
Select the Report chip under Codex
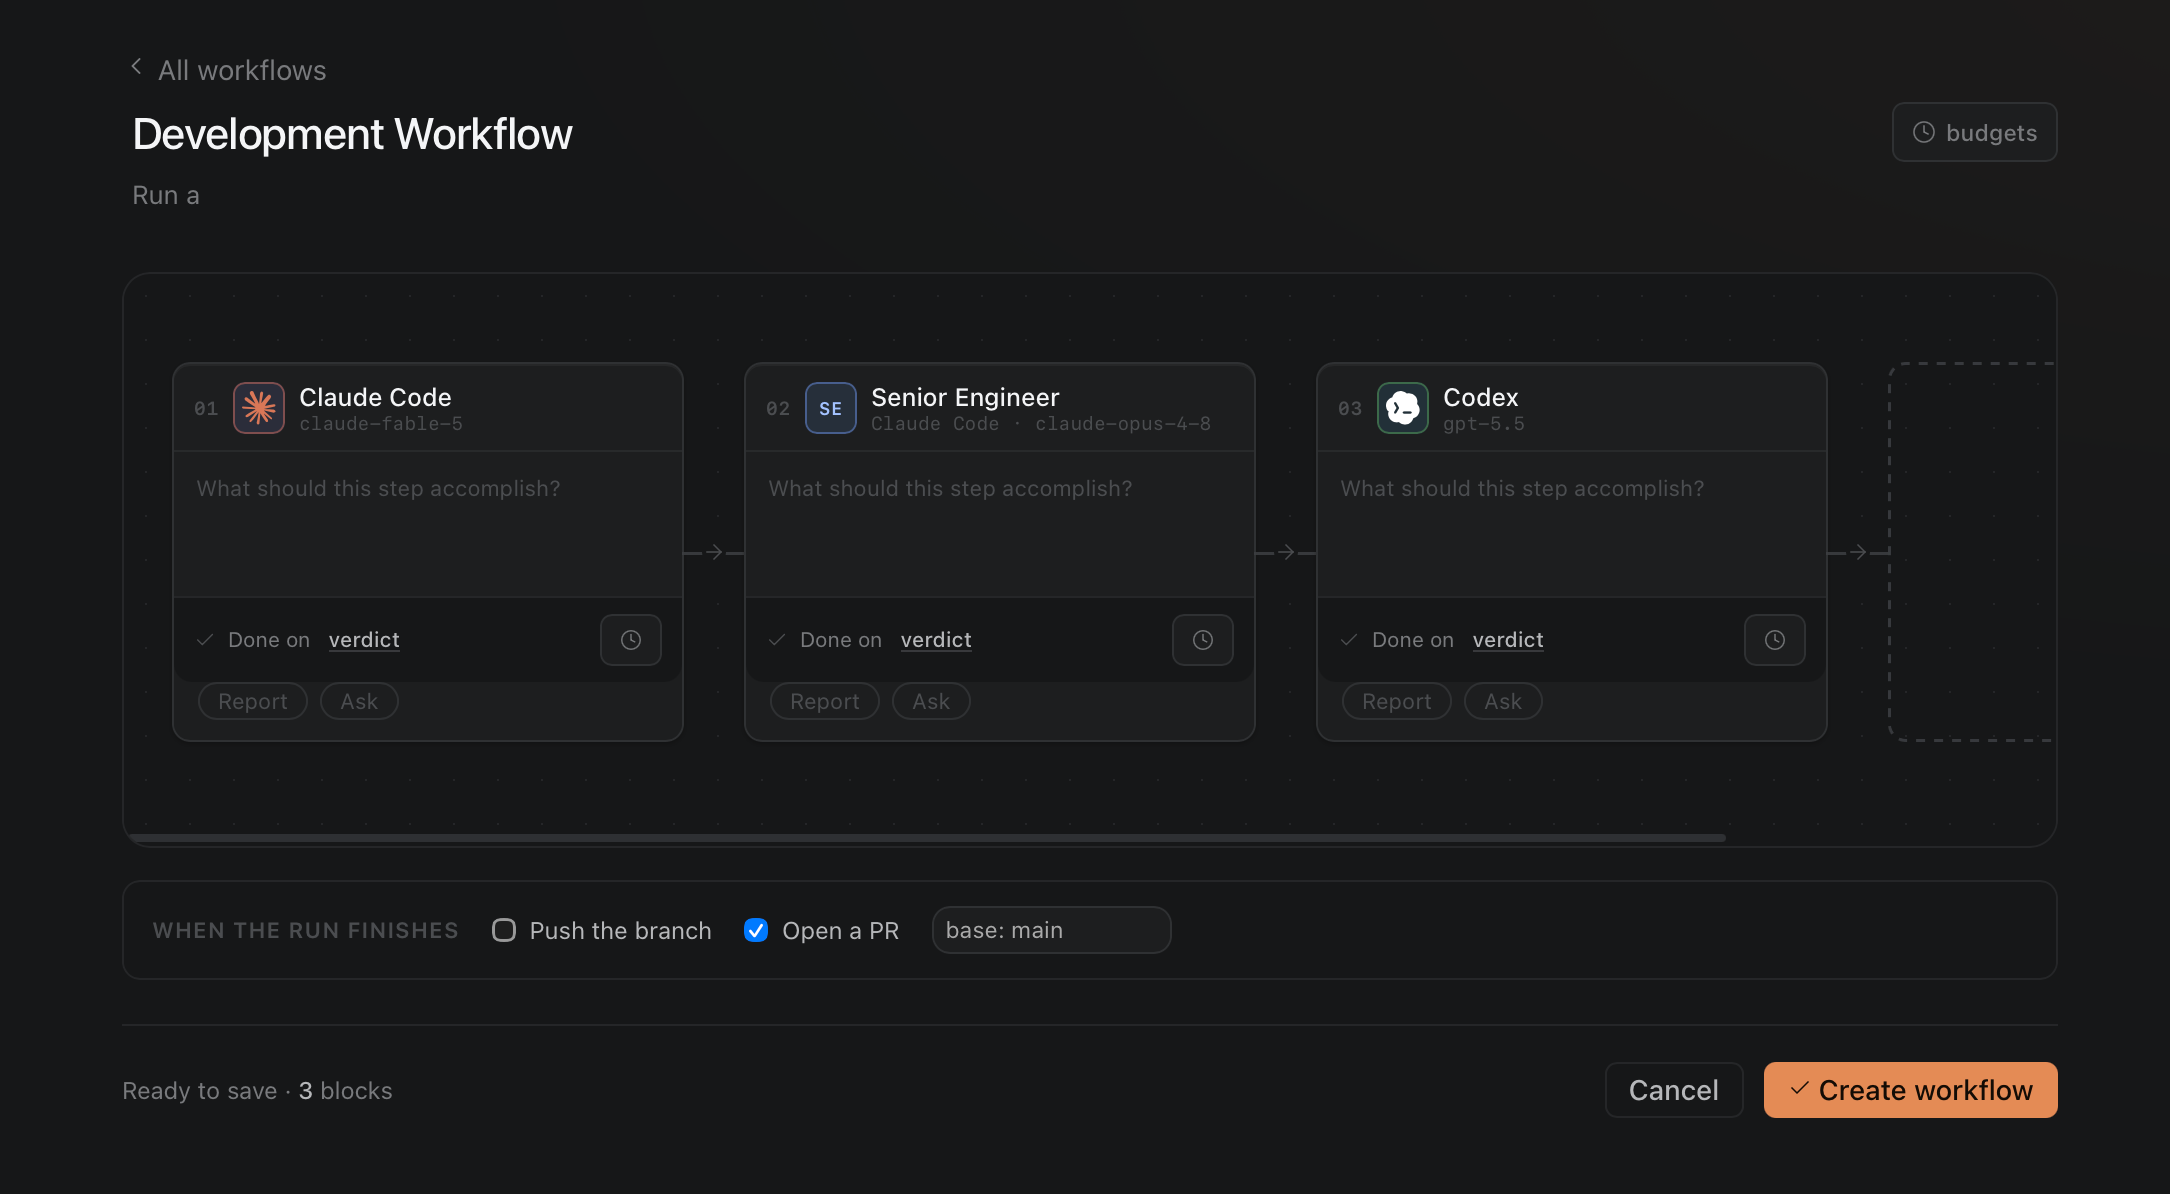click(1397, 702)
